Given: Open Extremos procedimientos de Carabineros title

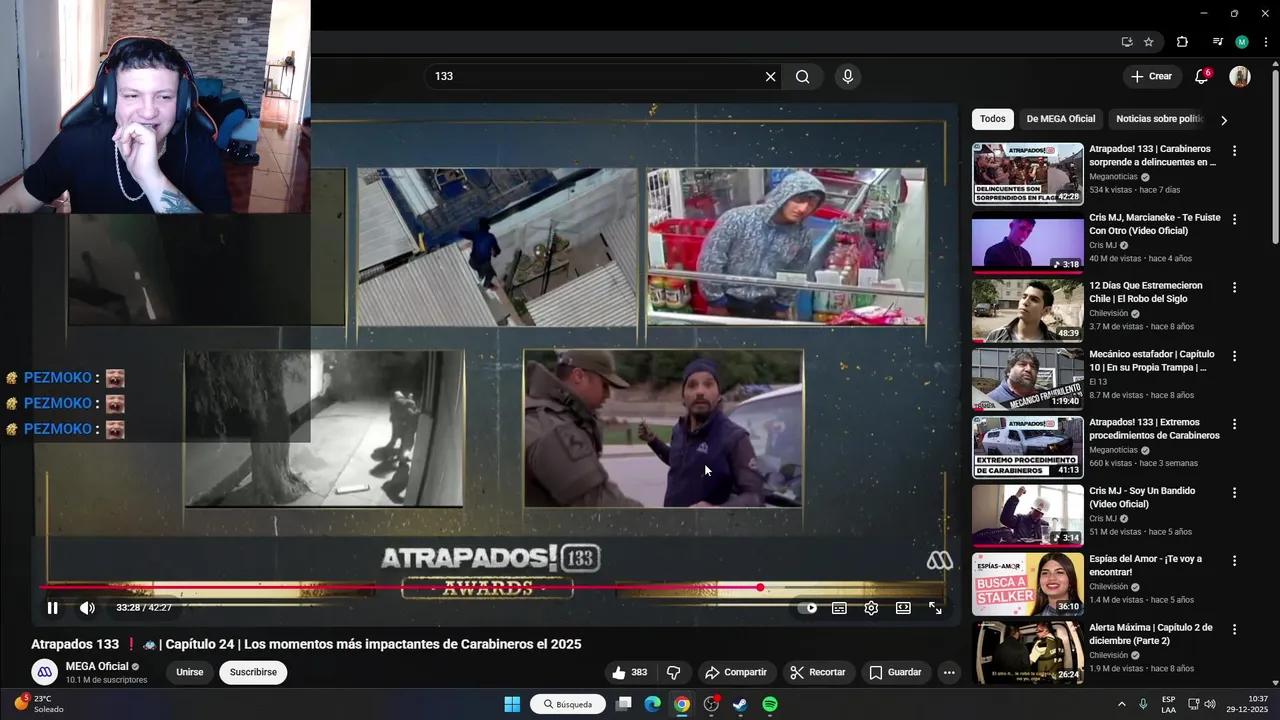Looking at the screenshot, I should pos(1154,429).
